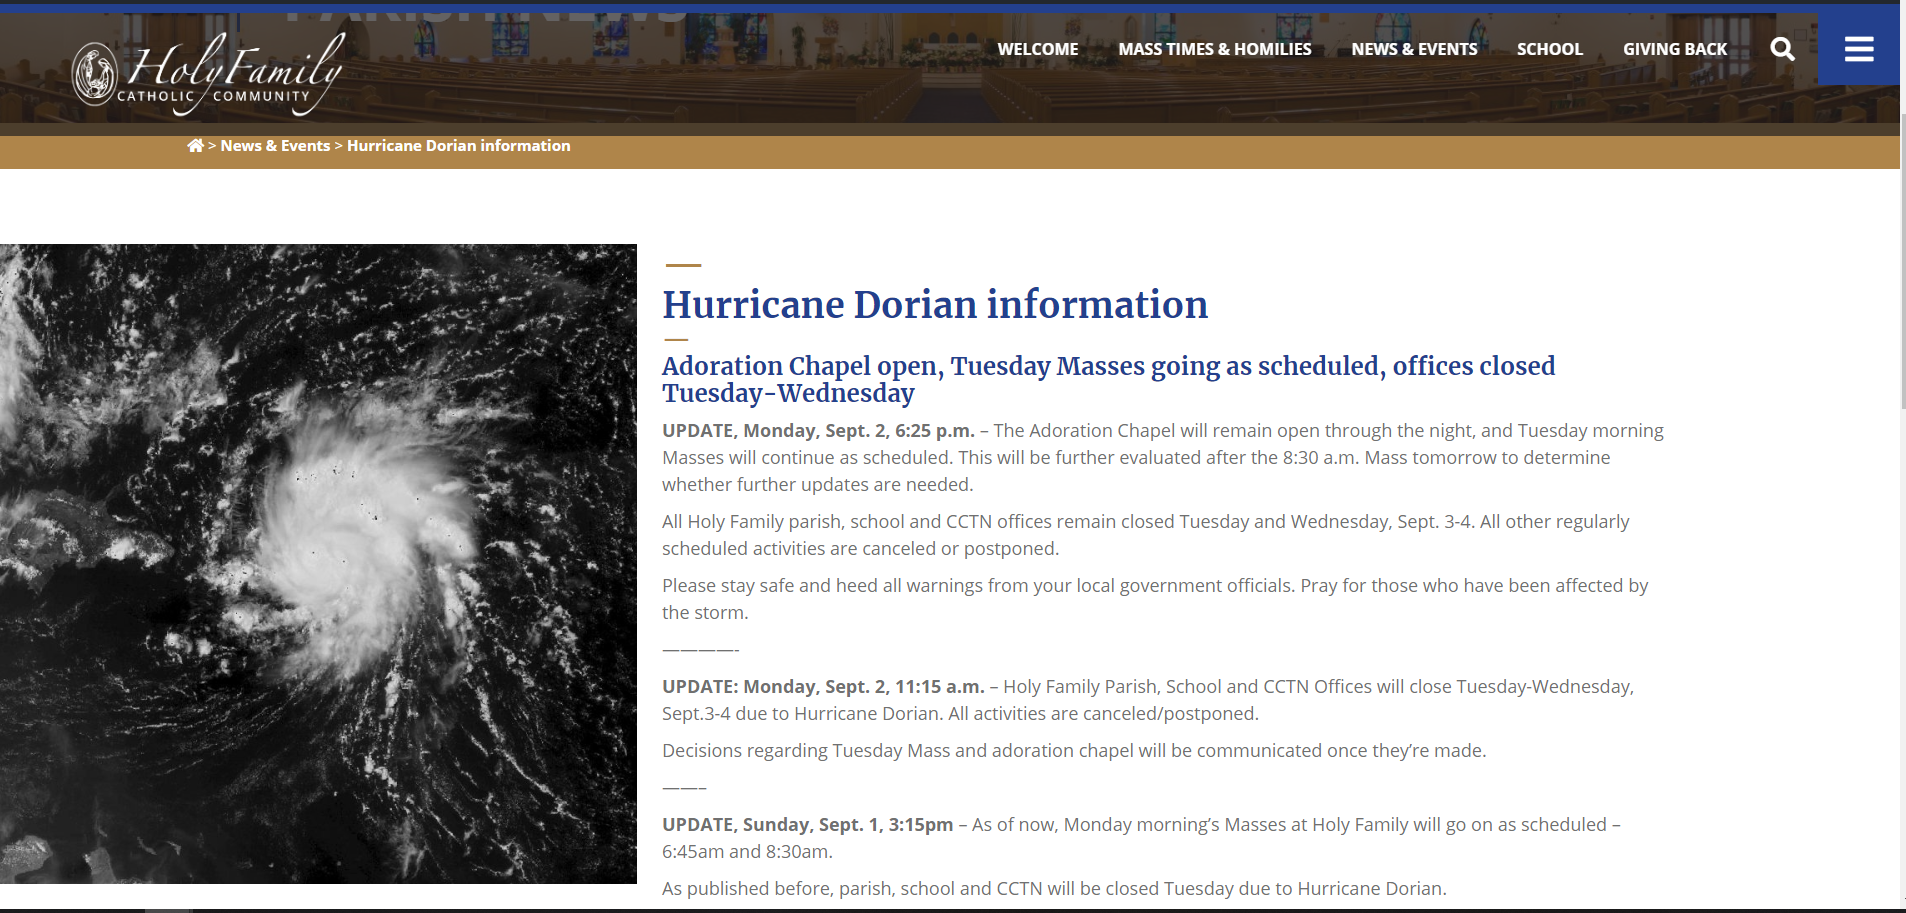Go to the School menu item

1549,49
